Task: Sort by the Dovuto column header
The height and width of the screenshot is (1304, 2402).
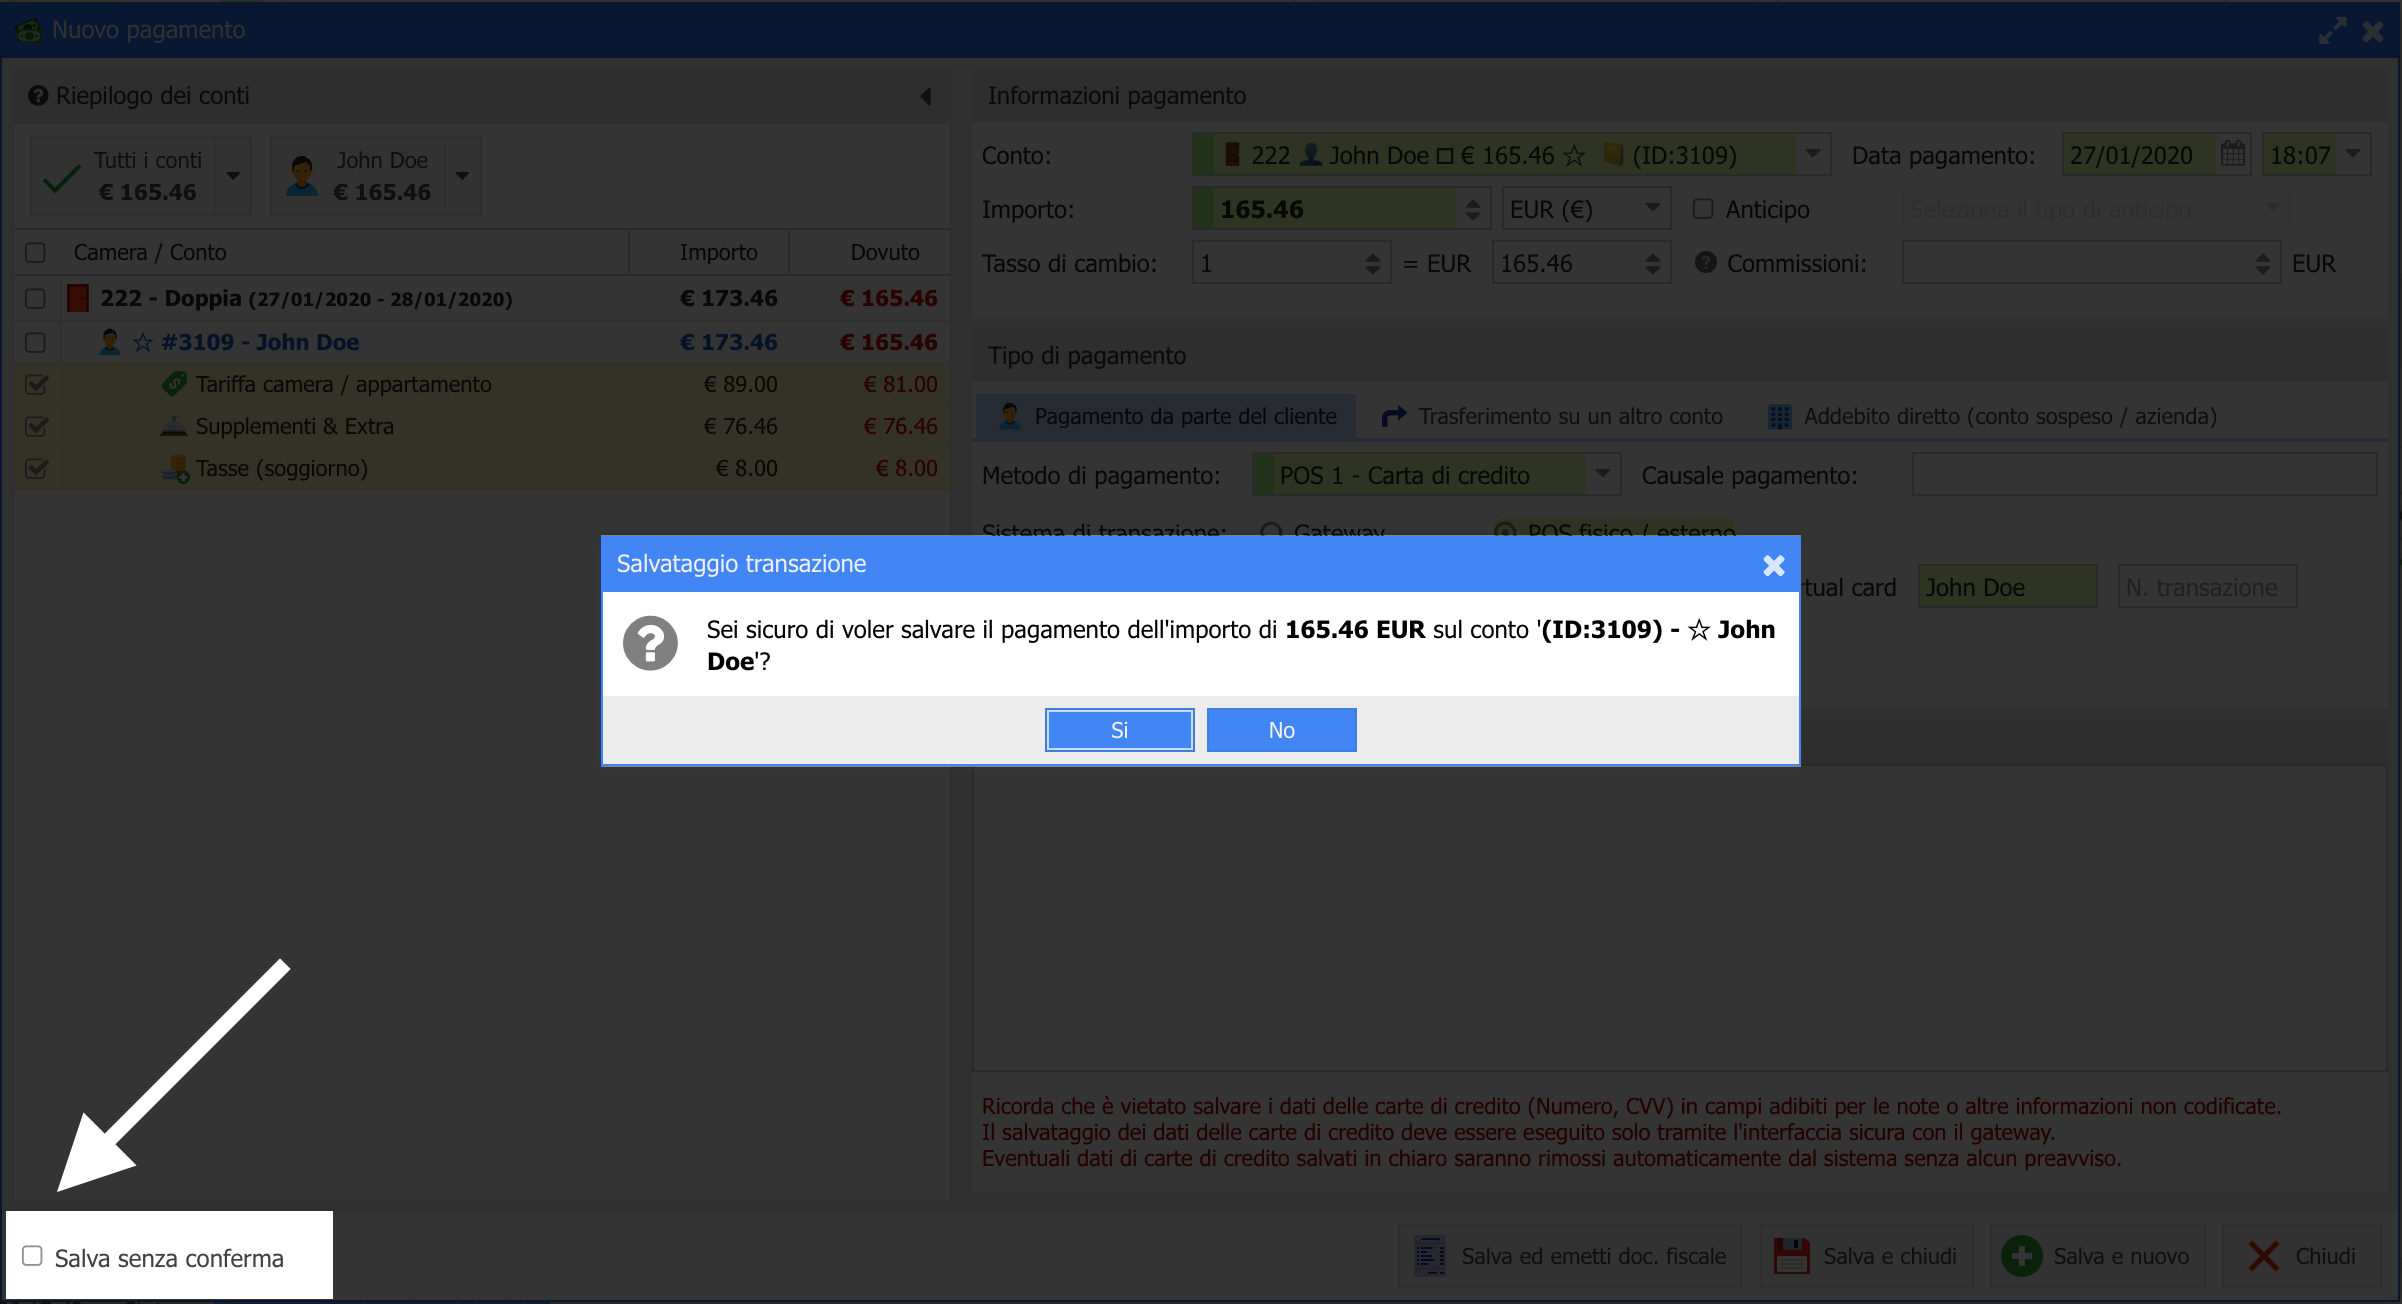Action: coord(885,252)
